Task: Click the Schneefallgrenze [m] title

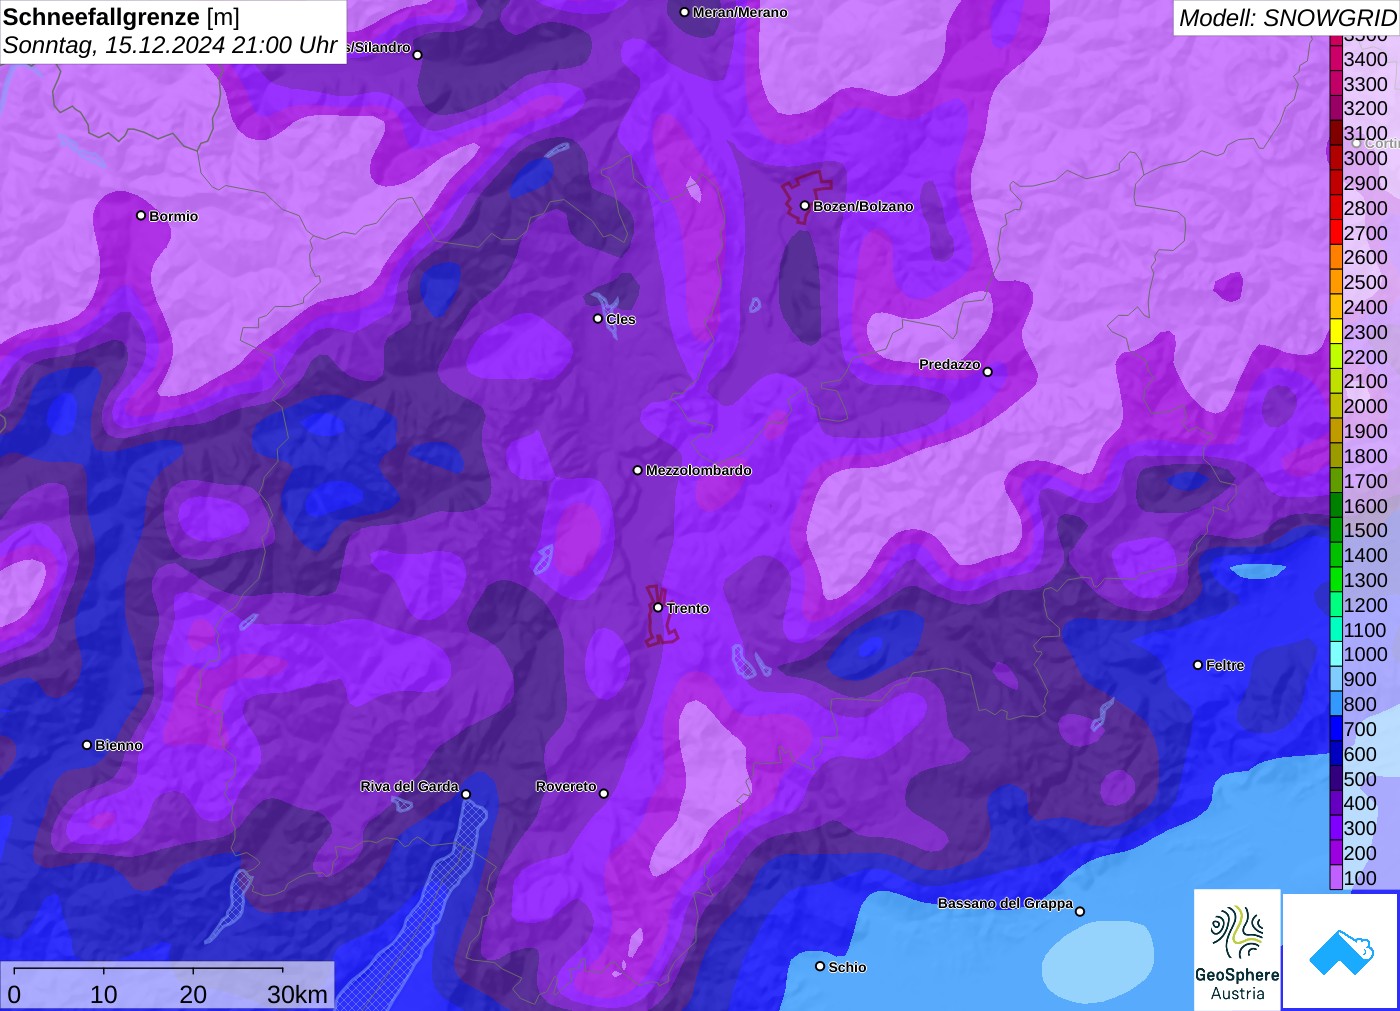Action: [121, 18]
